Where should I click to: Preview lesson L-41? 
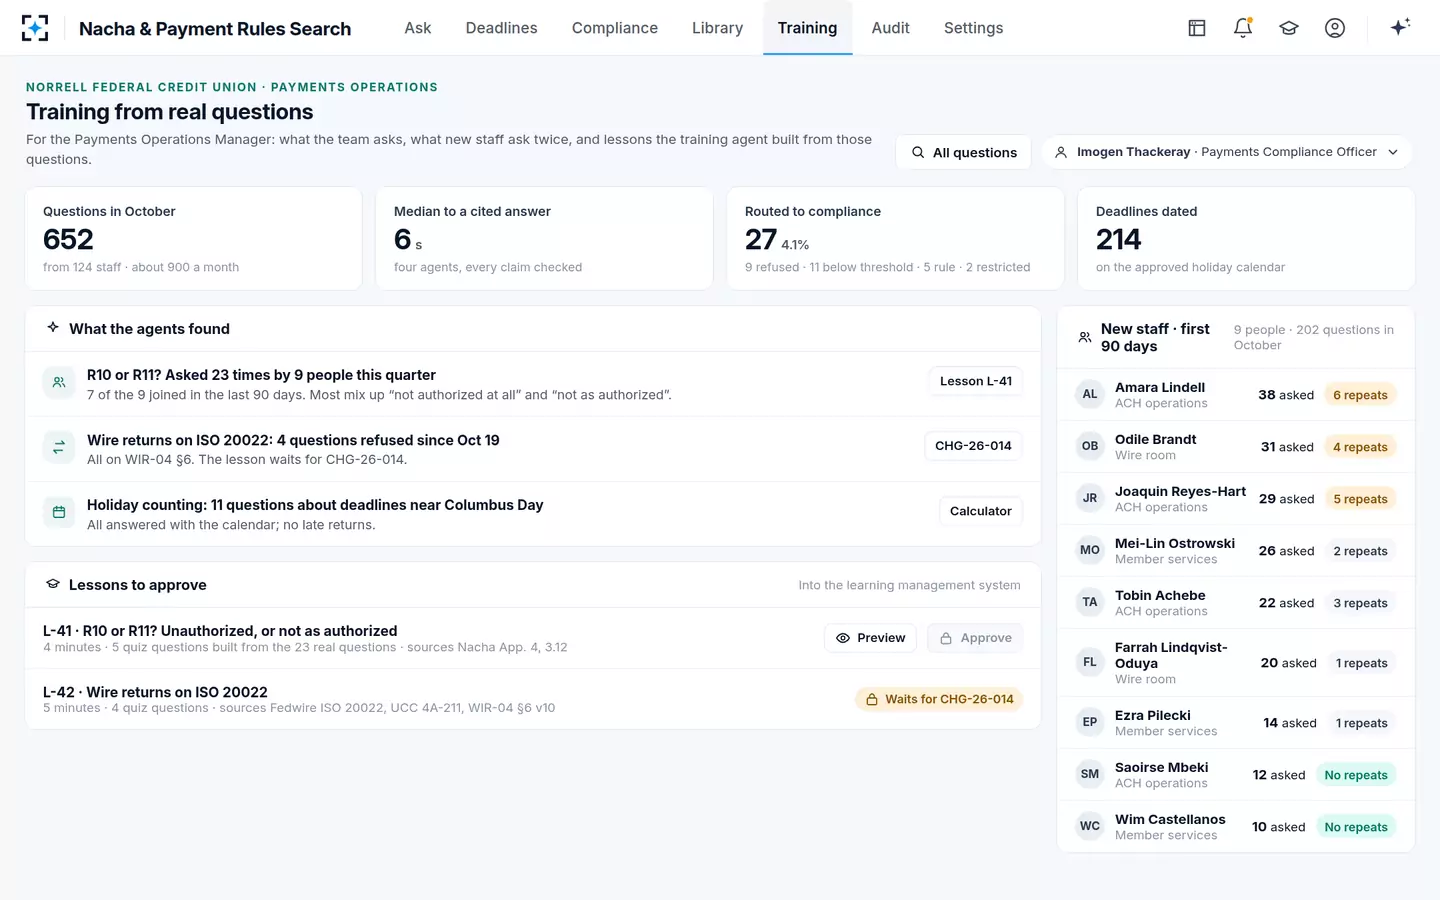click(x=870, y=638)
